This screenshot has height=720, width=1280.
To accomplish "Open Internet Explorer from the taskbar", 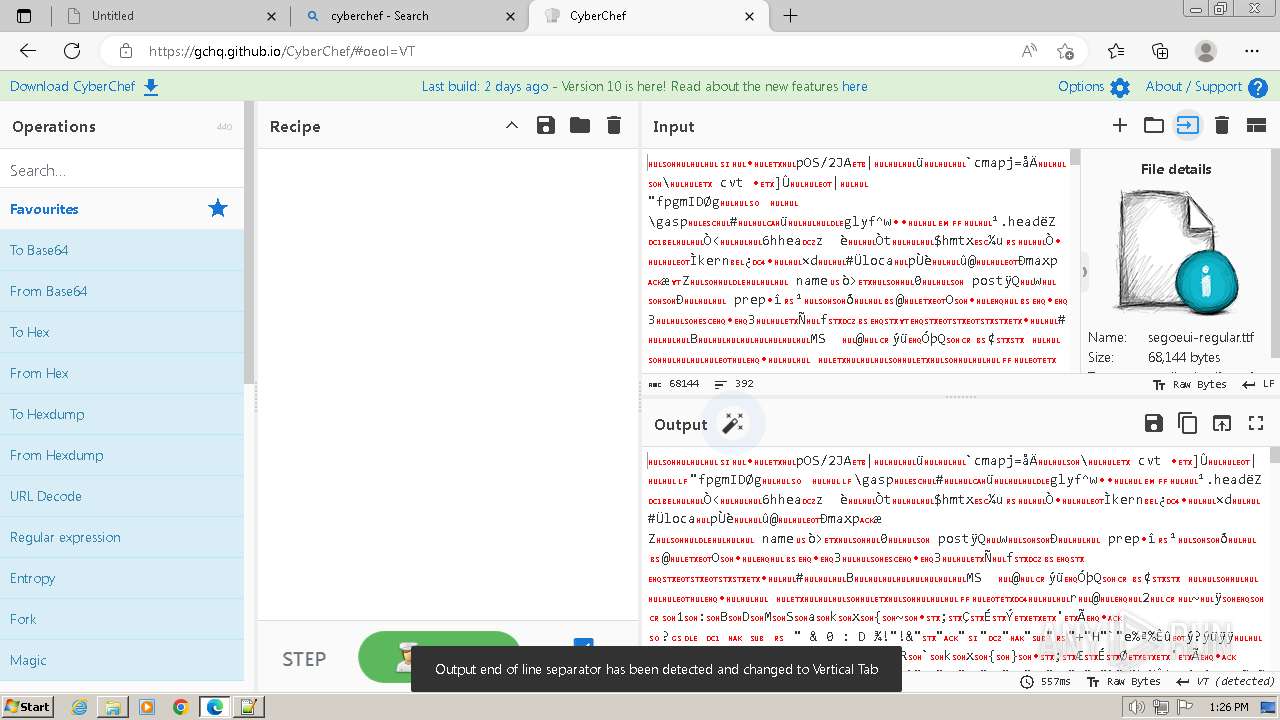I will pyautogui.click(x=80, y=707).
